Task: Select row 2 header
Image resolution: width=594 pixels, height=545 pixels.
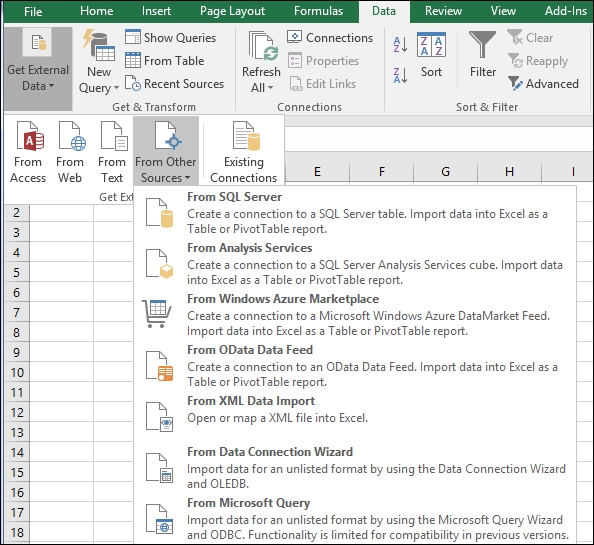Action: click(17, 212)
